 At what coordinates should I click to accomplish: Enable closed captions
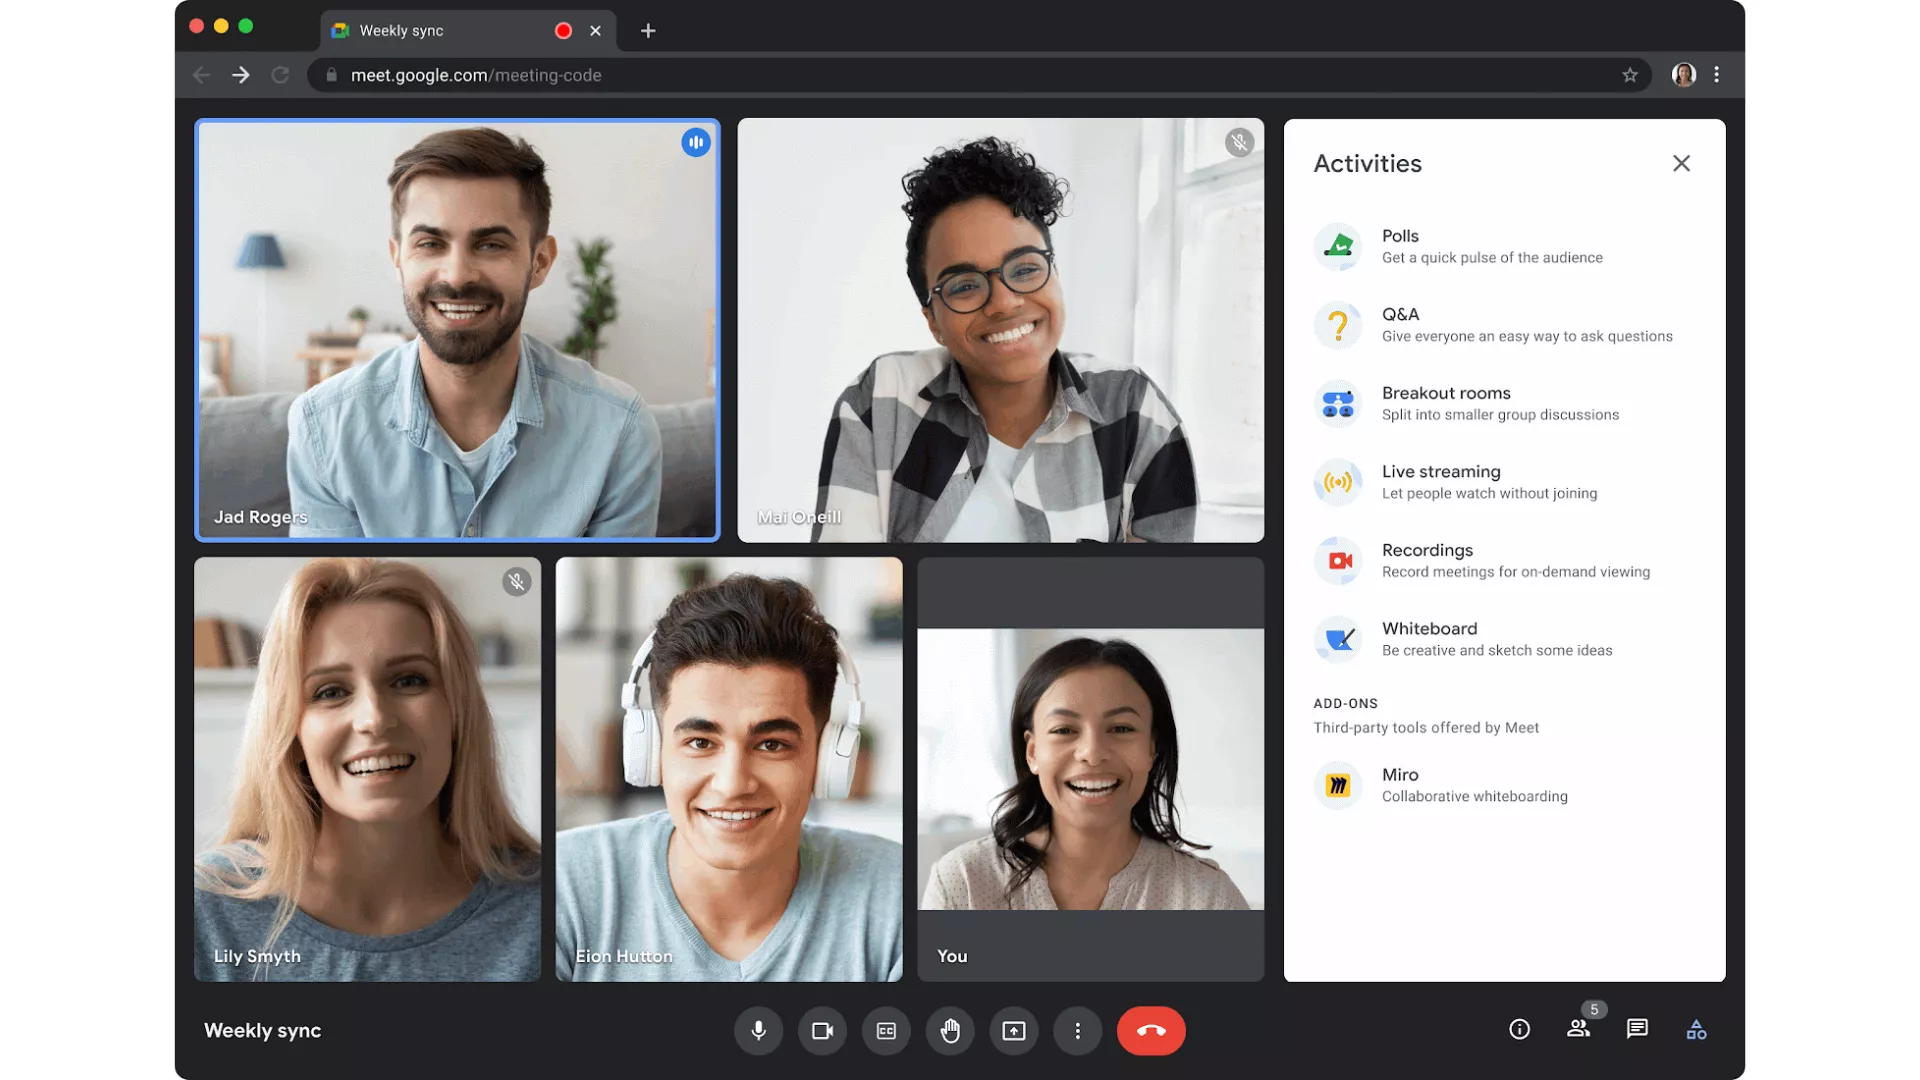point(886,1030)
